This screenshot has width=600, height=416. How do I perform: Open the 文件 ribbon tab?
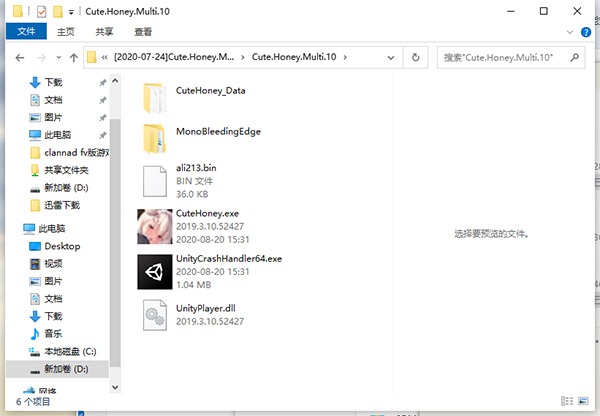[26, 31]
